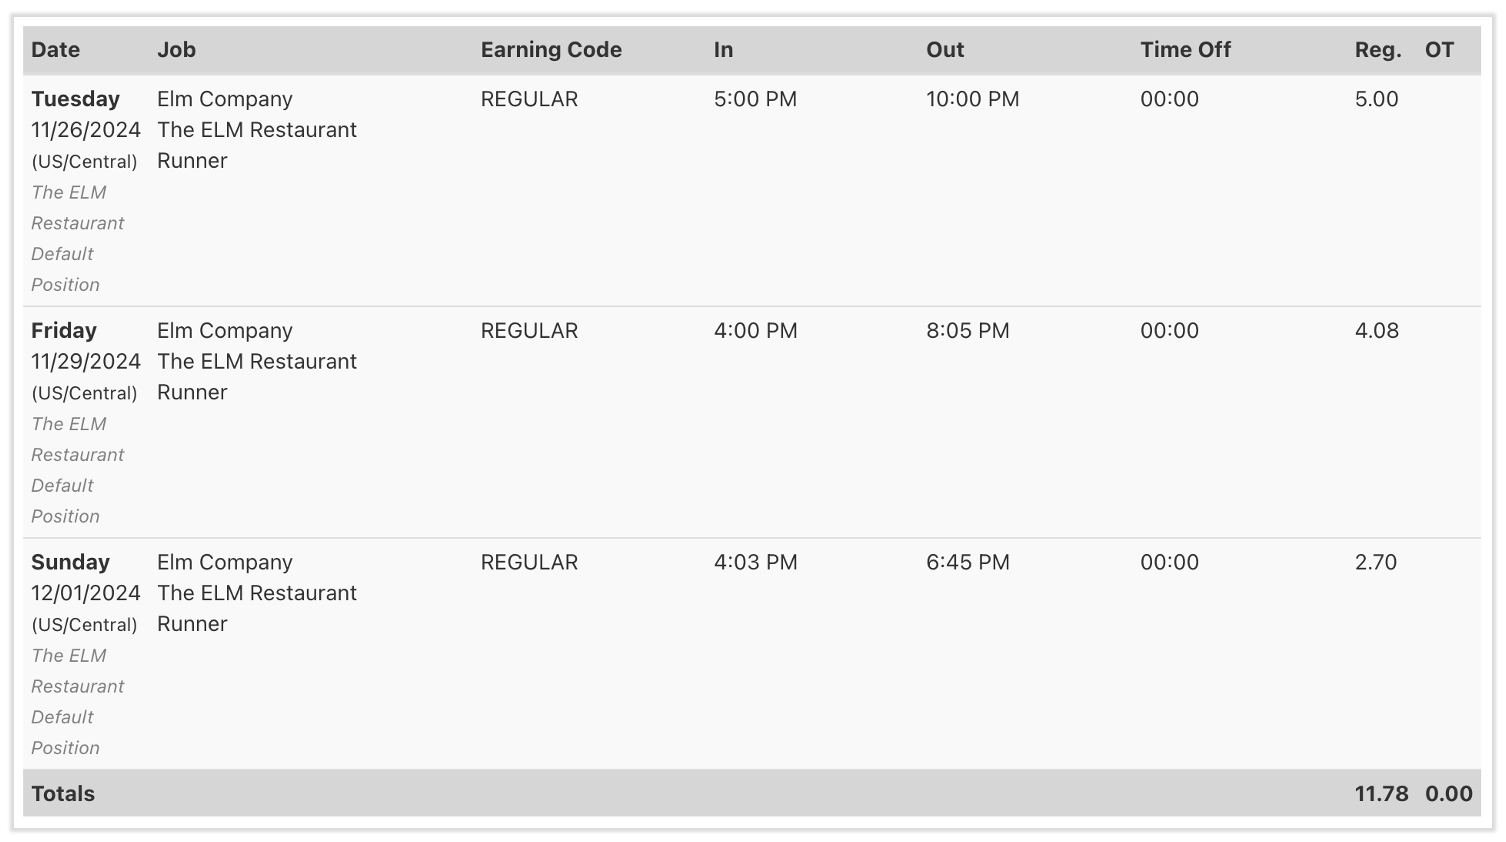Click the Time Off column header
The width and height of the screenshot is (1506, 842).
[1185, 50]
